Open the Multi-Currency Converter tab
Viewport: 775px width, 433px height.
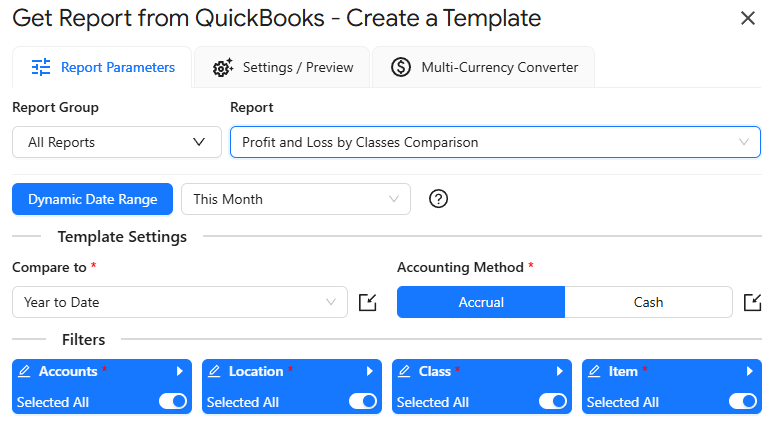click(484, 67)
